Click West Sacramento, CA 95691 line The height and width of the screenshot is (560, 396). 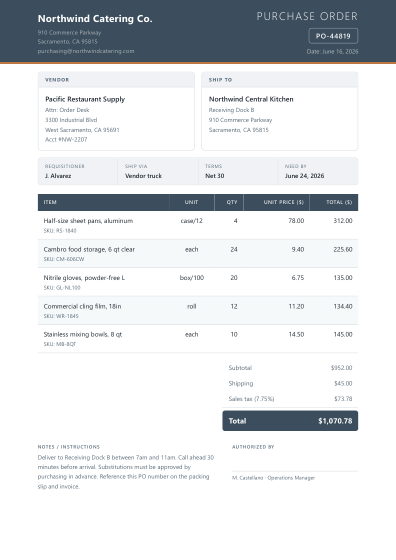click(x=82, y=130)
